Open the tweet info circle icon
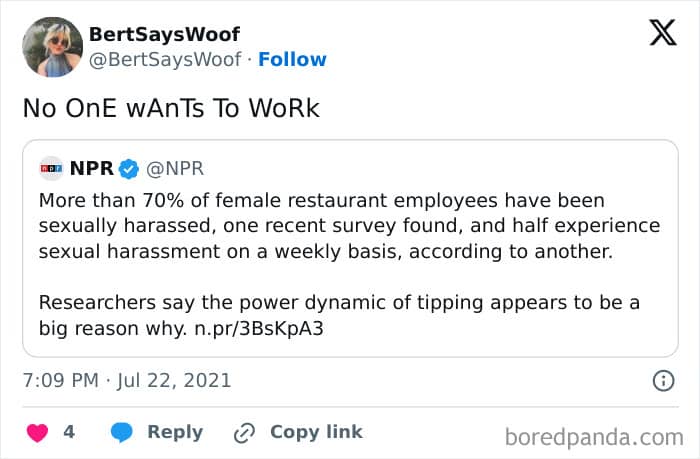 pos(662,381)
